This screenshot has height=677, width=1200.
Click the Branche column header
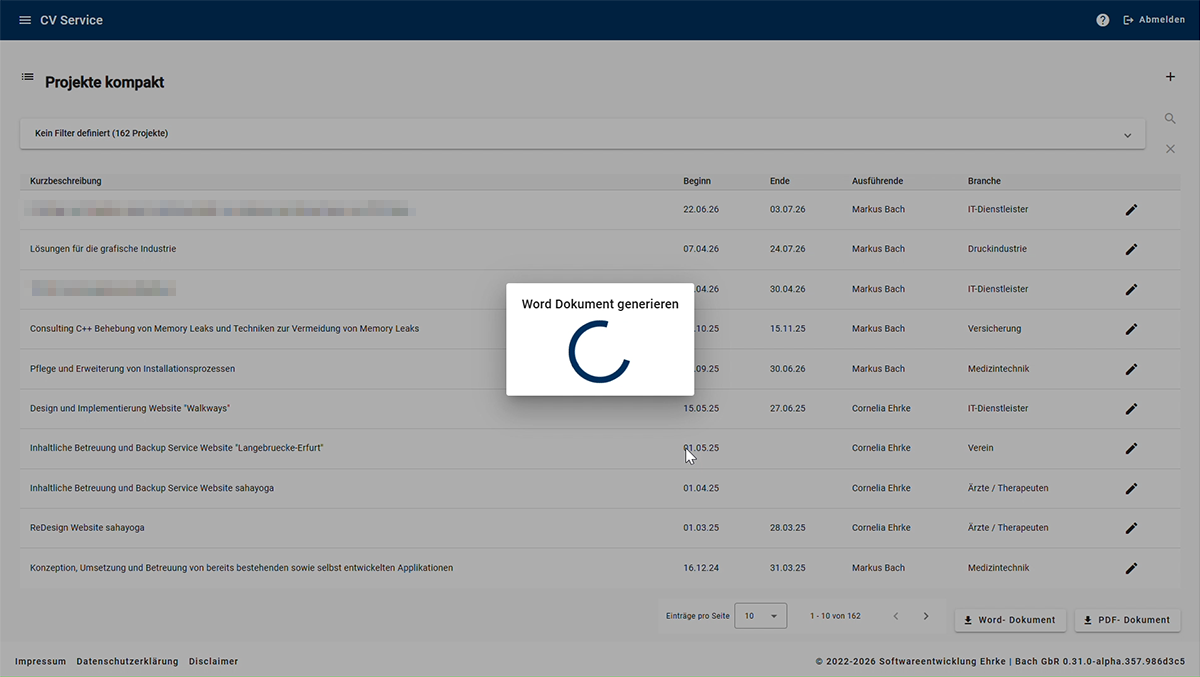click(984, 181)
